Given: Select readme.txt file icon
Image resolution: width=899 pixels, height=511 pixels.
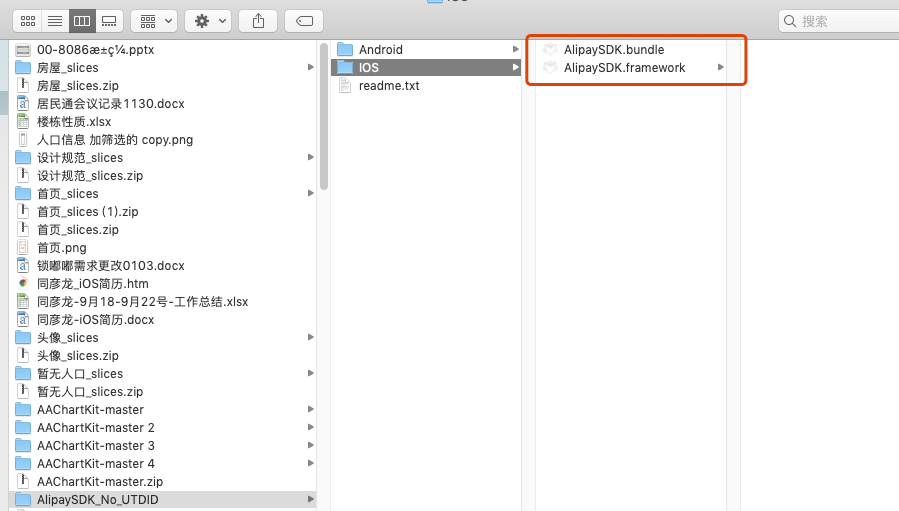Looking at the screenshot, I should 345,85.
